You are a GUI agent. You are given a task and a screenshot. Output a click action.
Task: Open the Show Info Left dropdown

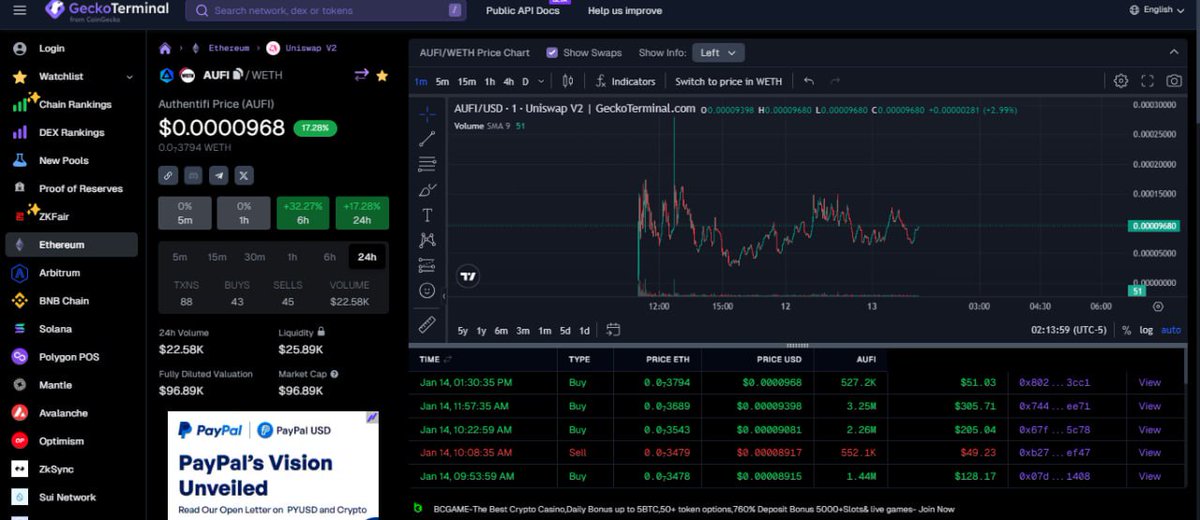point(717,53)
